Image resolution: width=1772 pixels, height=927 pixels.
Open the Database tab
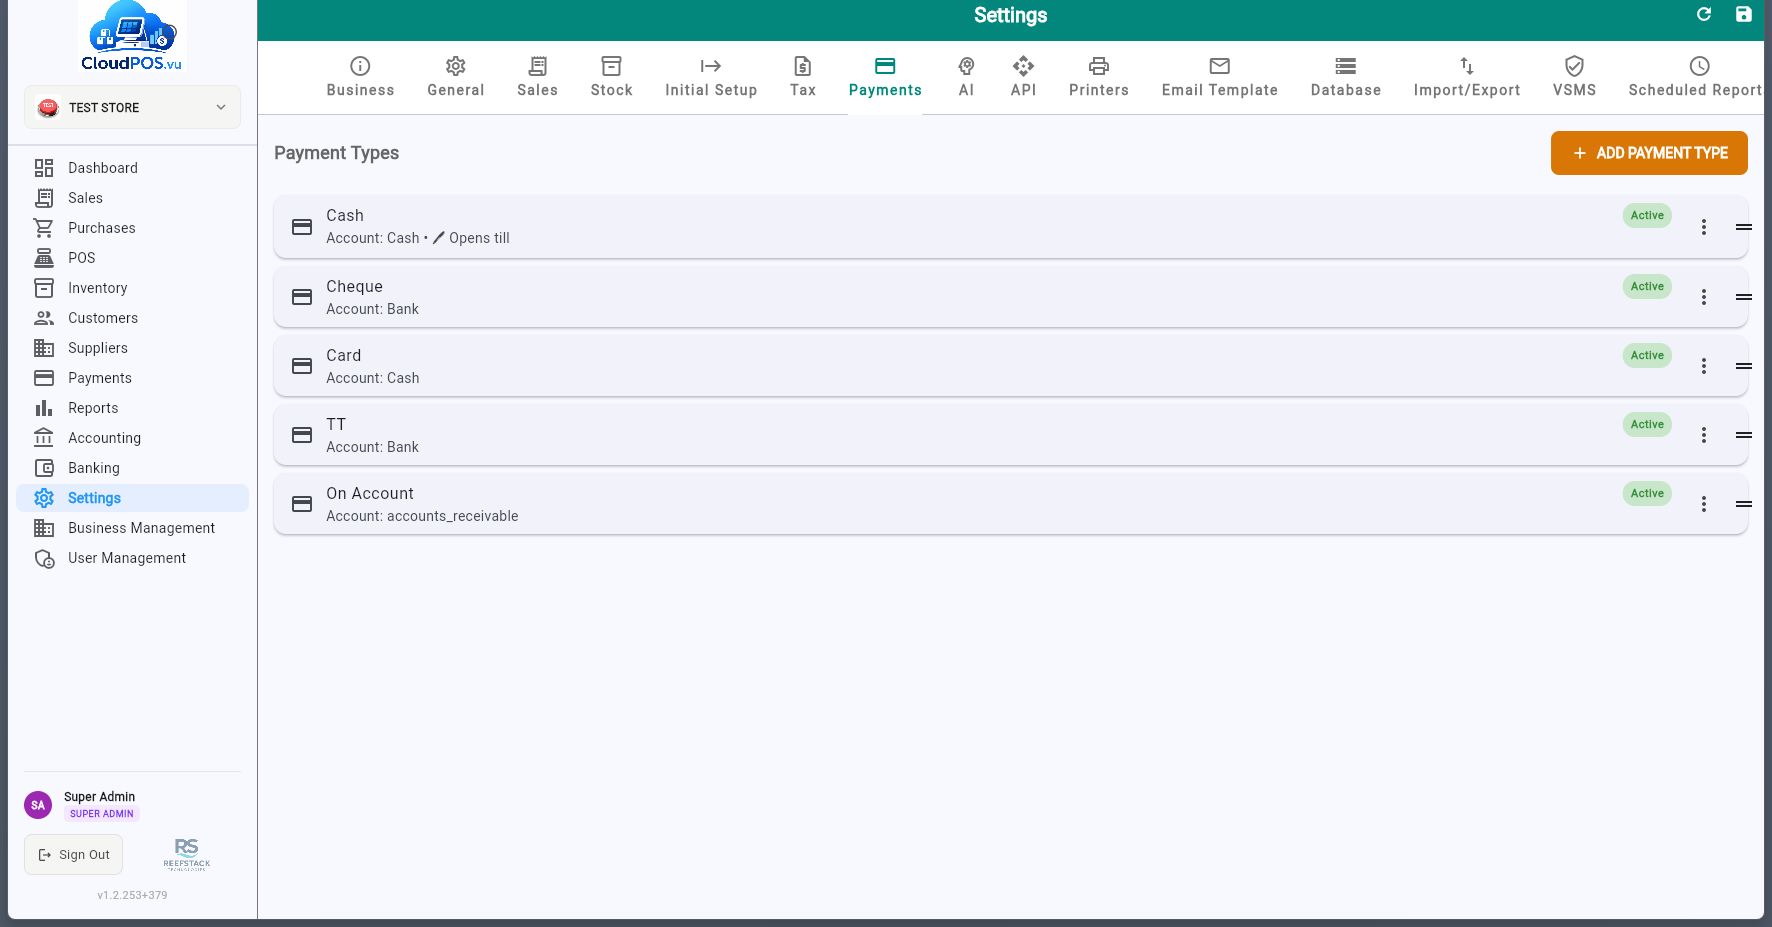(1346, 77)
